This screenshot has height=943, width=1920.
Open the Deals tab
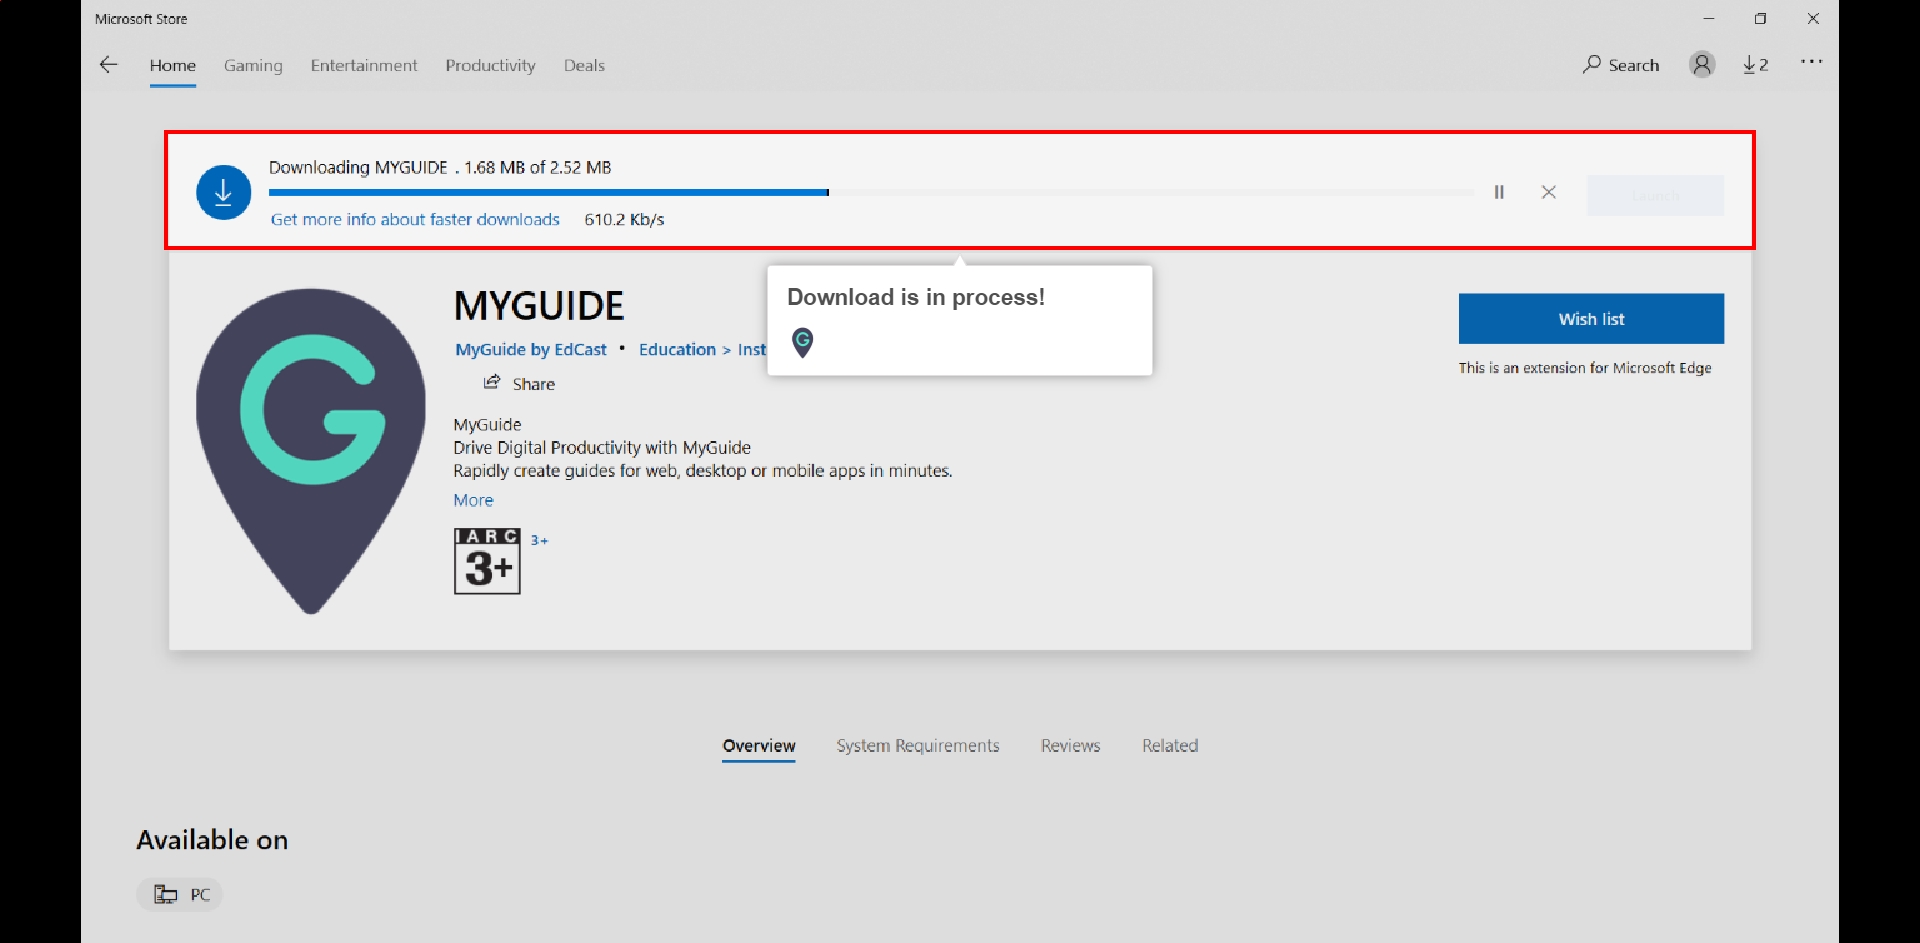tap(584, 65)
